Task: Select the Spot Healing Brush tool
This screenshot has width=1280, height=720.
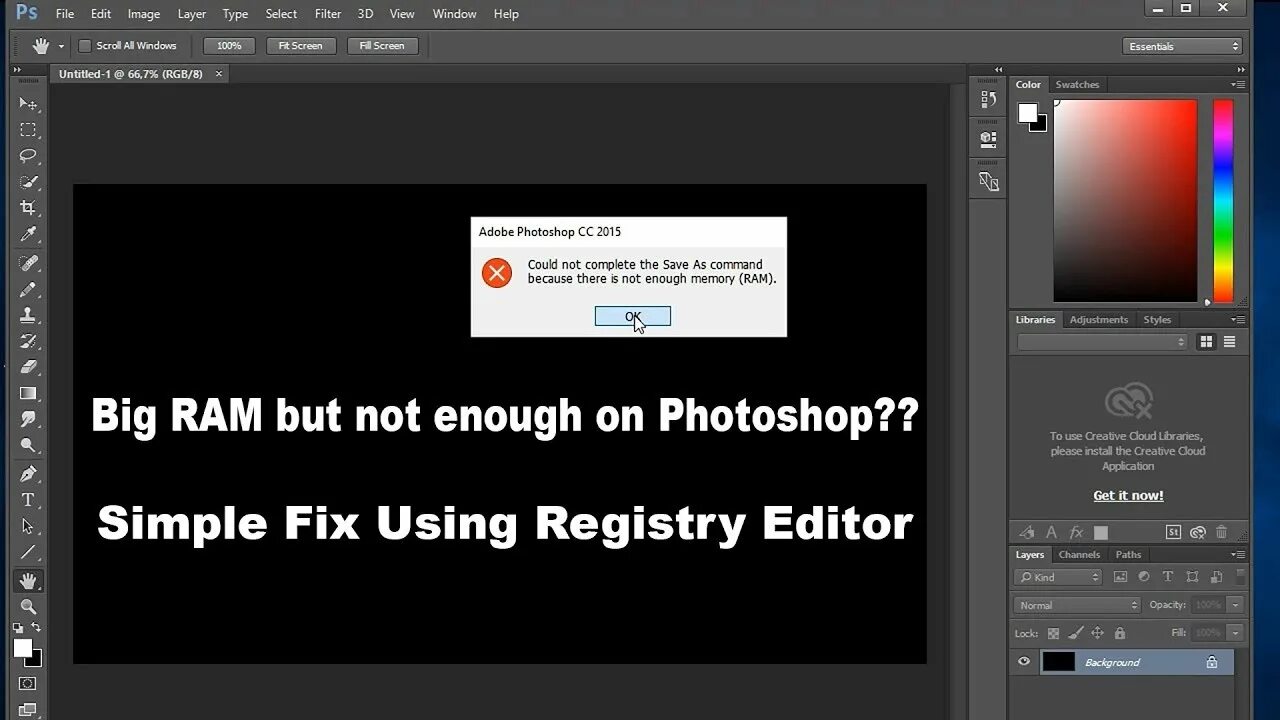Action: click(28, 263)
